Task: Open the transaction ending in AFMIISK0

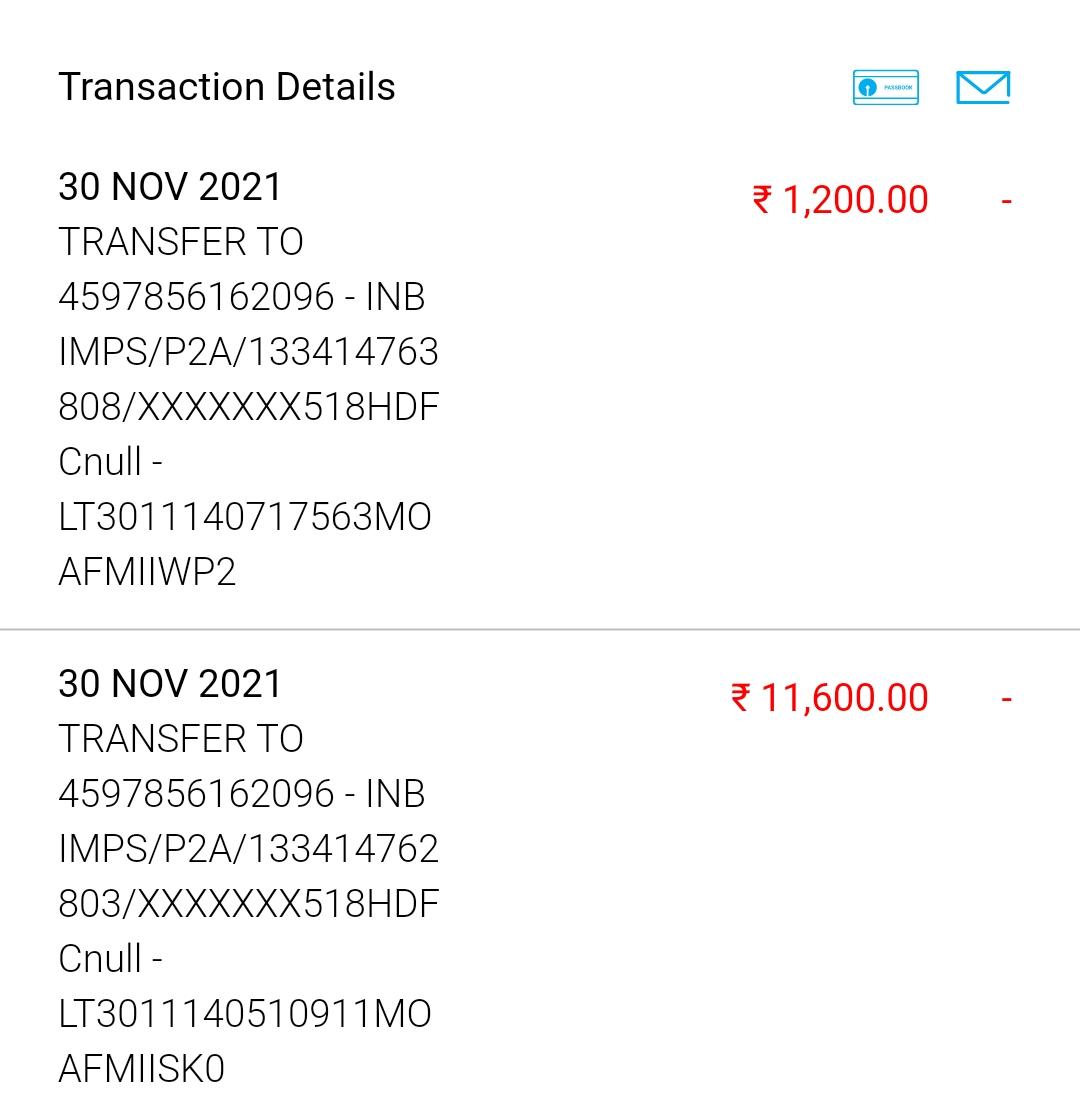Action: pyautogui.click(x=142, y=1069)
